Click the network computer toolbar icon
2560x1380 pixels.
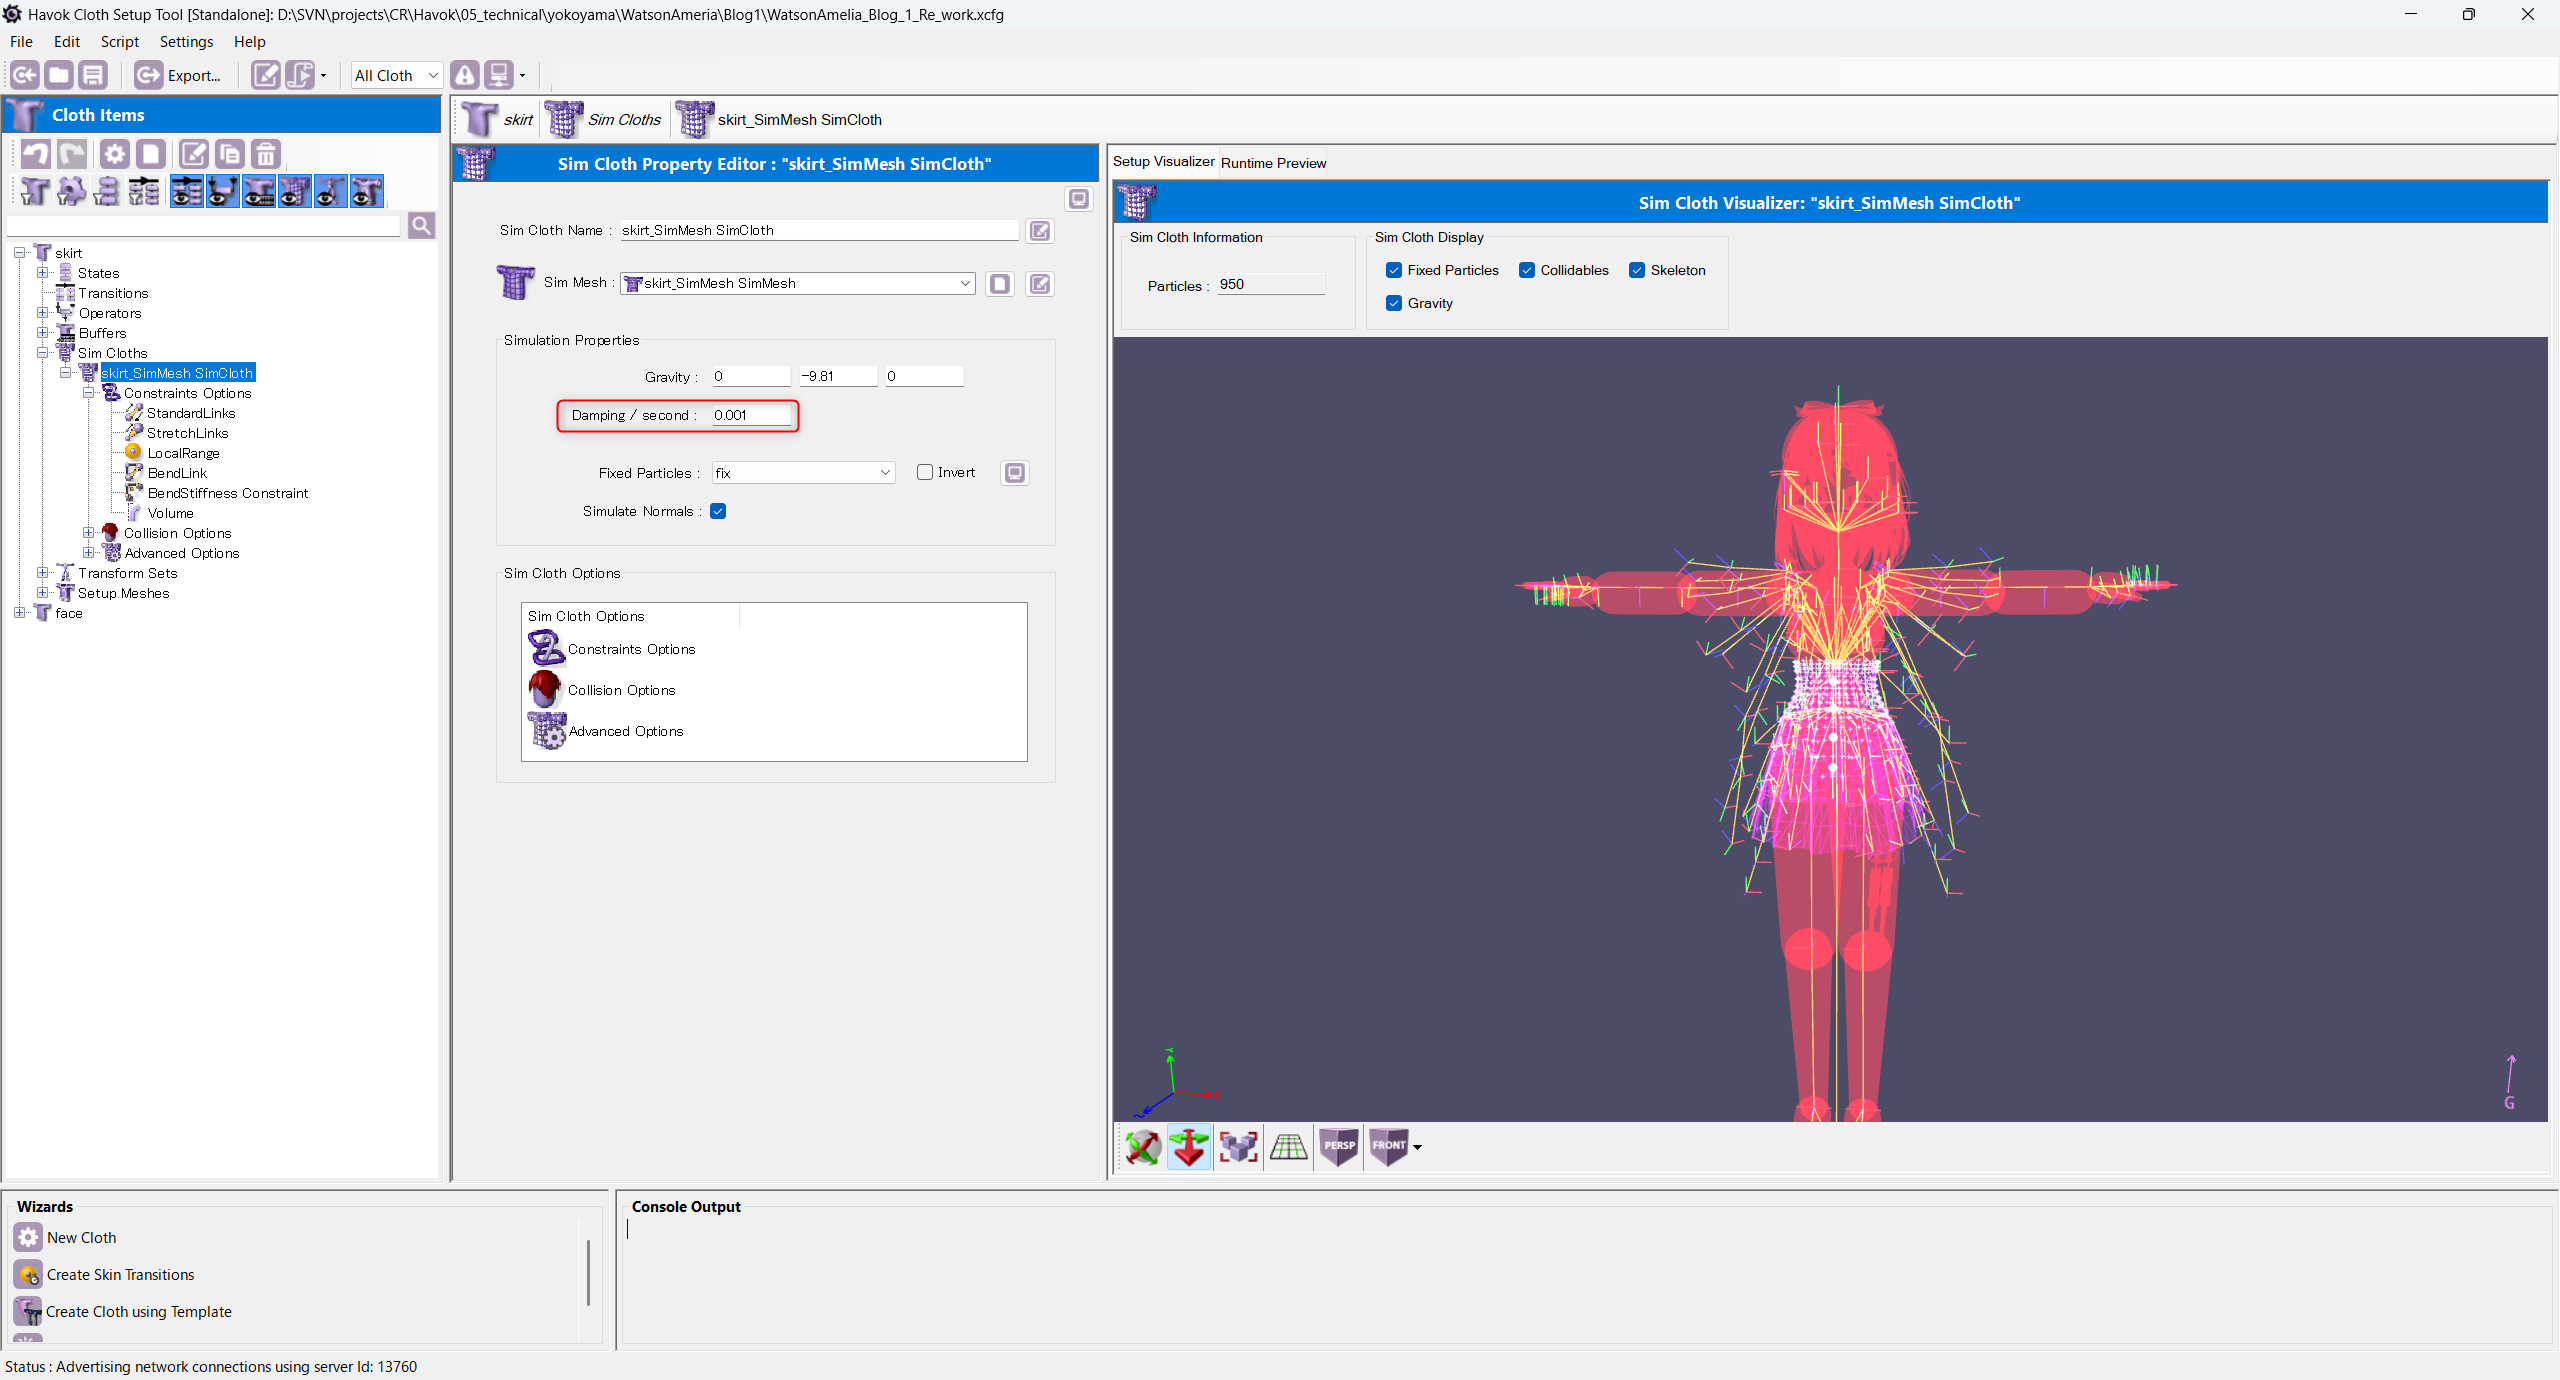click(x=499, y=75)
